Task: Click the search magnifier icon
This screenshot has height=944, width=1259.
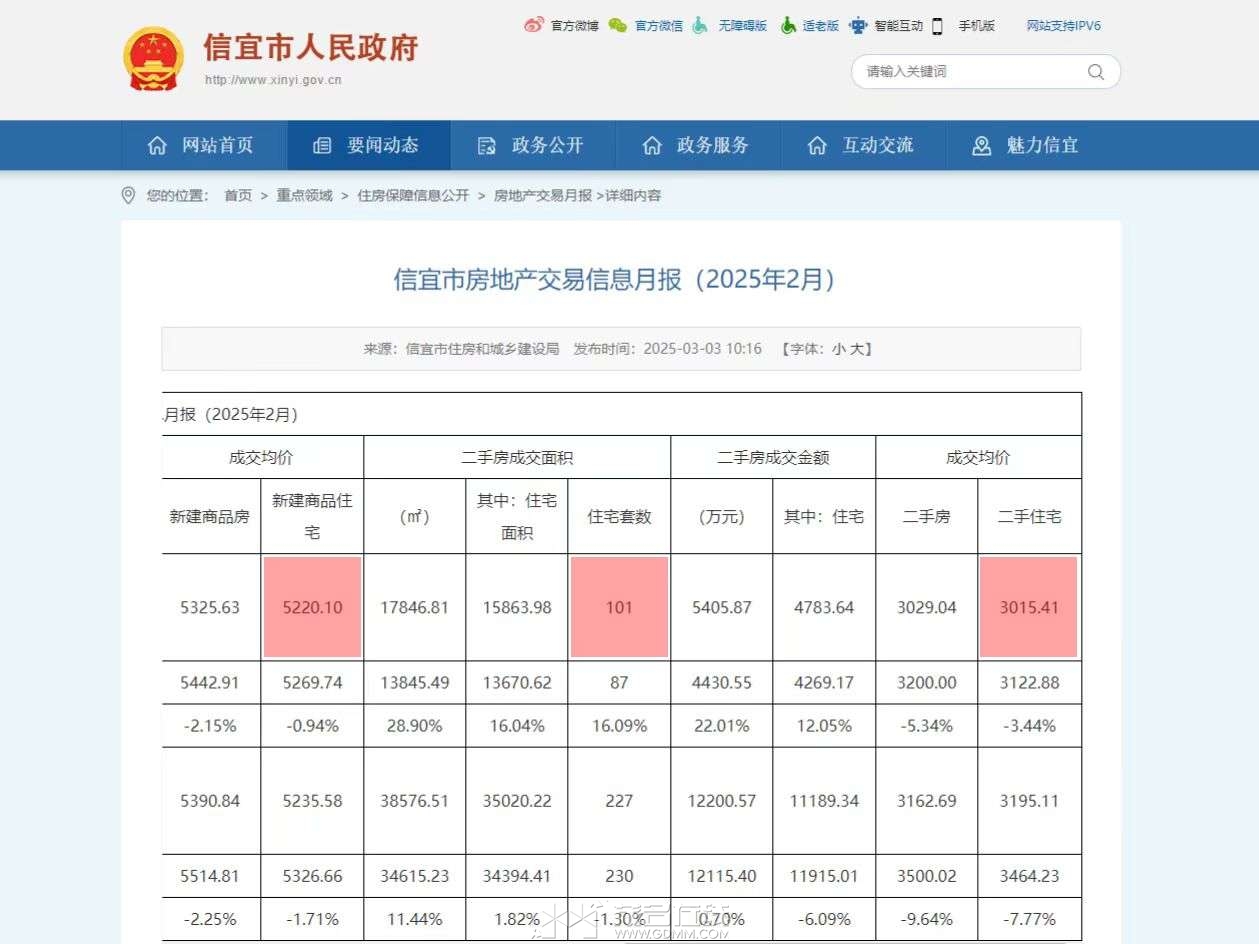Action: click(1095, 72)
